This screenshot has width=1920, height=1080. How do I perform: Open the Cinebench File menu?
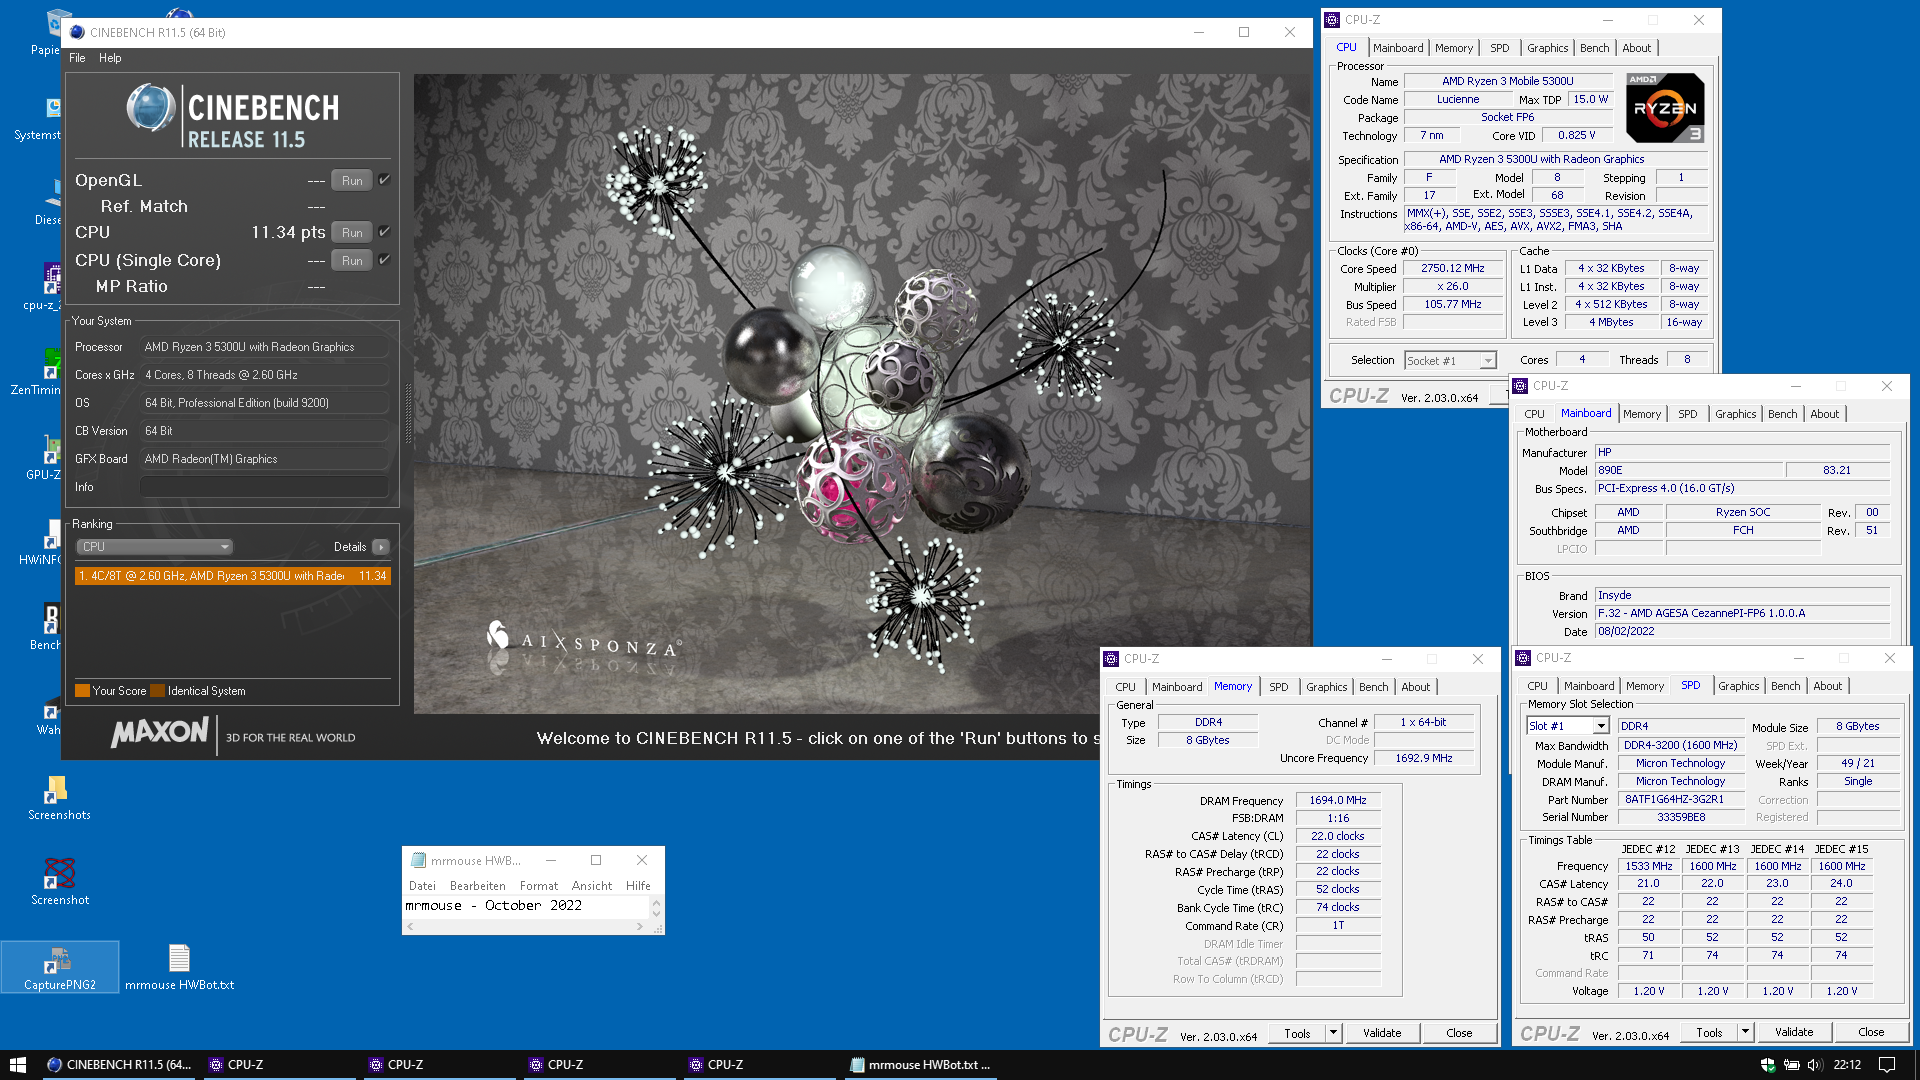[x=77, y=58]
